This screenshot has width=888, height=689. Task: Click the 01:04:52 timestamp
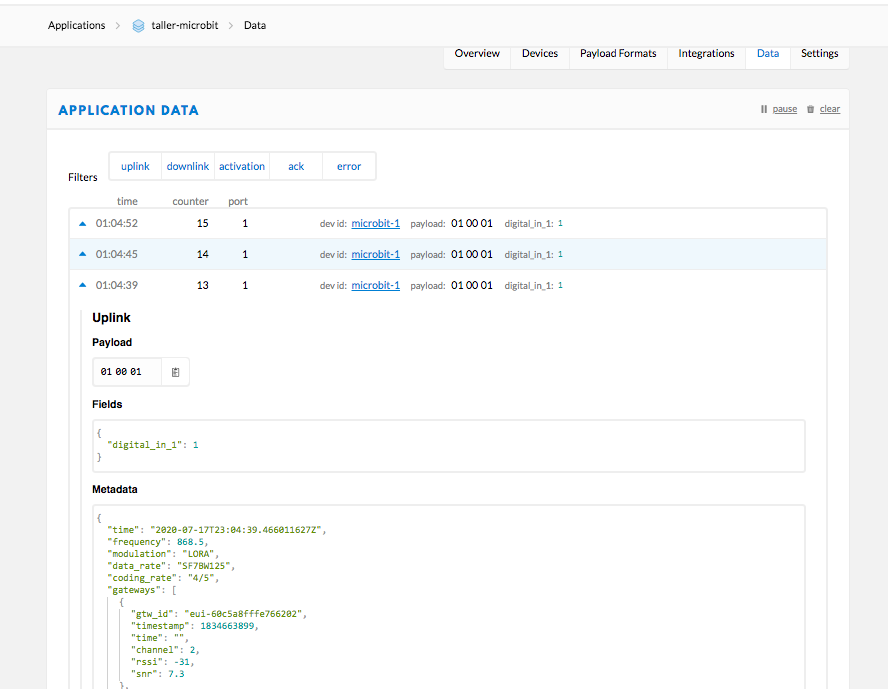click(x=117, y=223)
